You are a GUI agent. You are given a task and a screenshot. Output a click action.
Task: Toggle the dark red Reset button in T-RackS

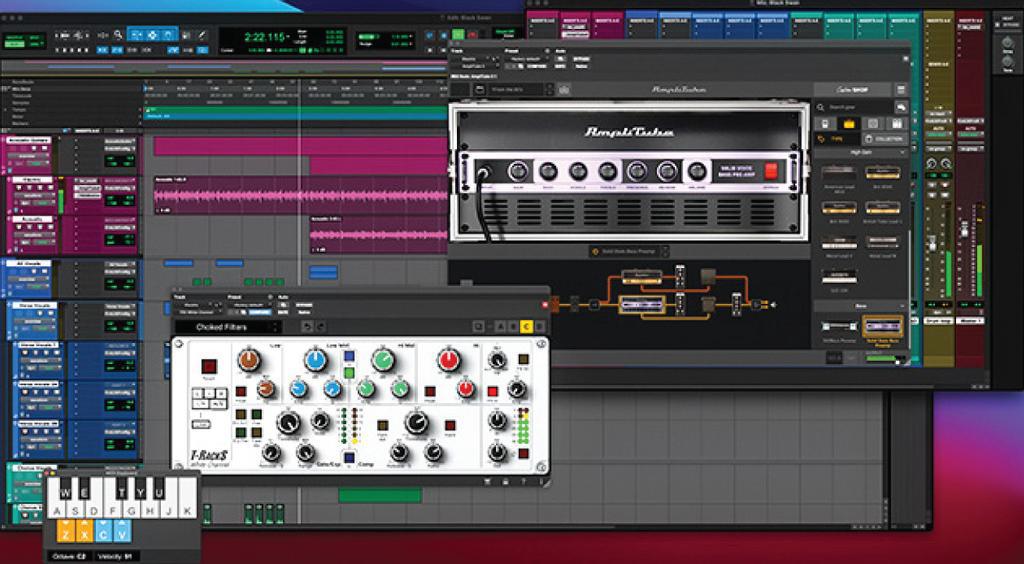[210, 366]
